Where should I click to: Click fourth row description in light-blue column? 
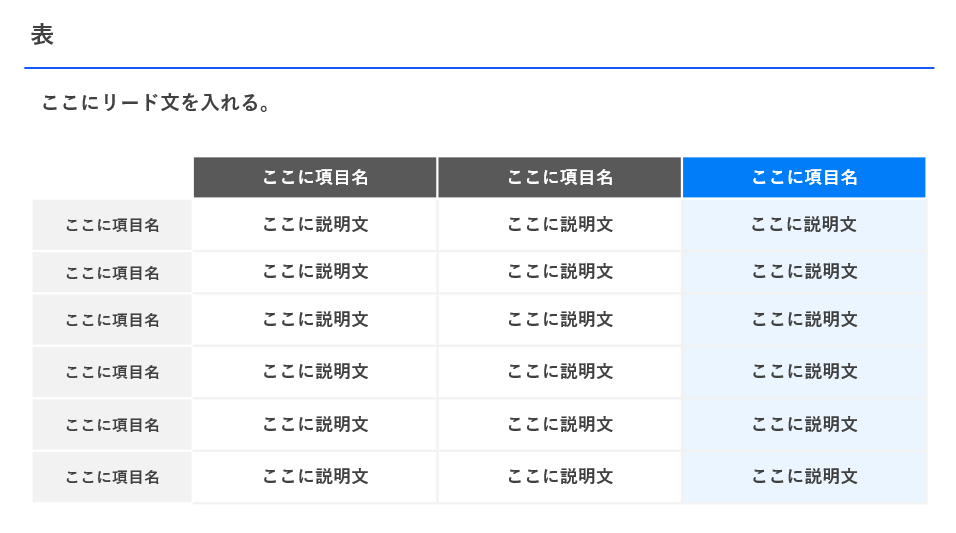coord(804,372)
